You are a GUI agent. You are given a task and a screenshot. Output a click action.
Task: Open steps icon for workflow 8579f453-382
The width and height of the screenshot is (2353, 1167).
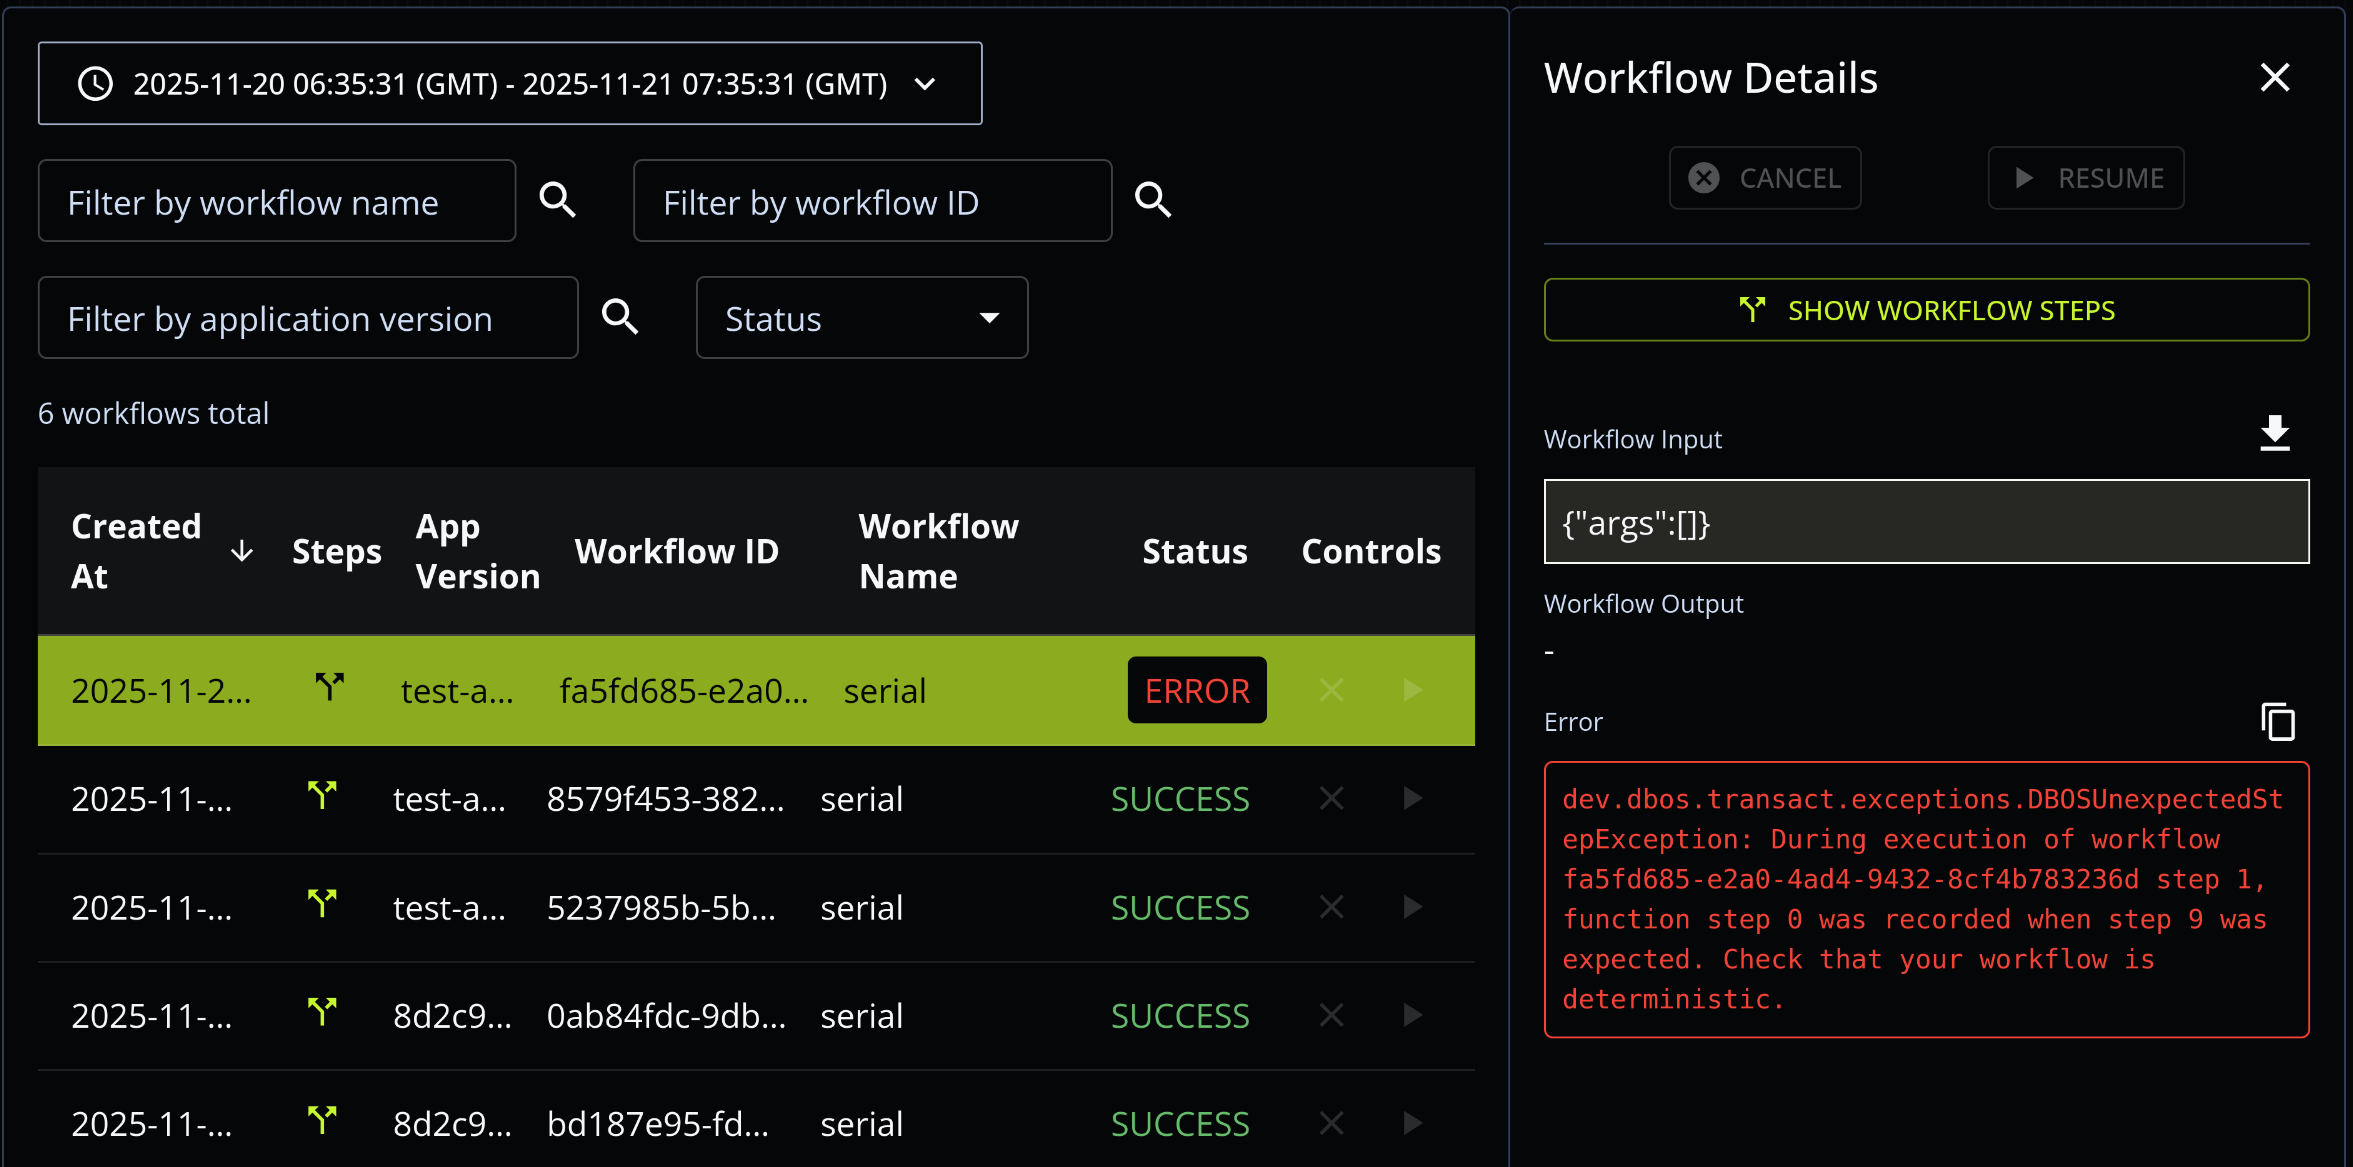click(322, 797)
